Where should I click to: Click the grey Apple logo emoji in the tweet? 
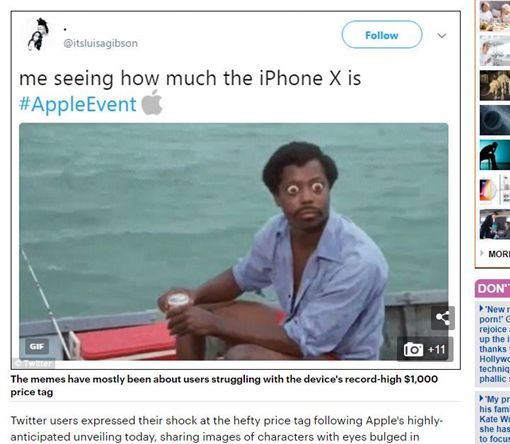[x=152, y=103]
